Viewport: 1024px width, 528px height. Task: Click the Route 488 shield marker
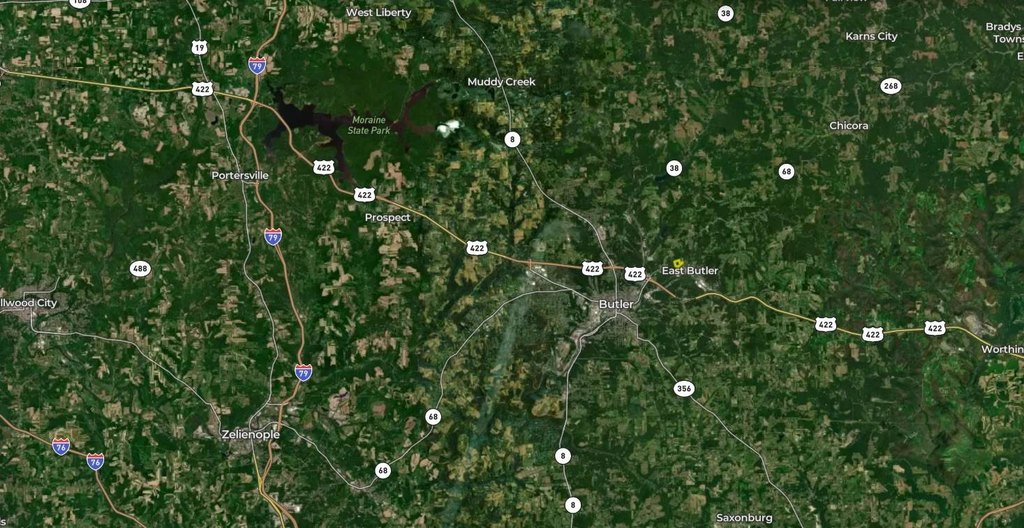[140, 269]
